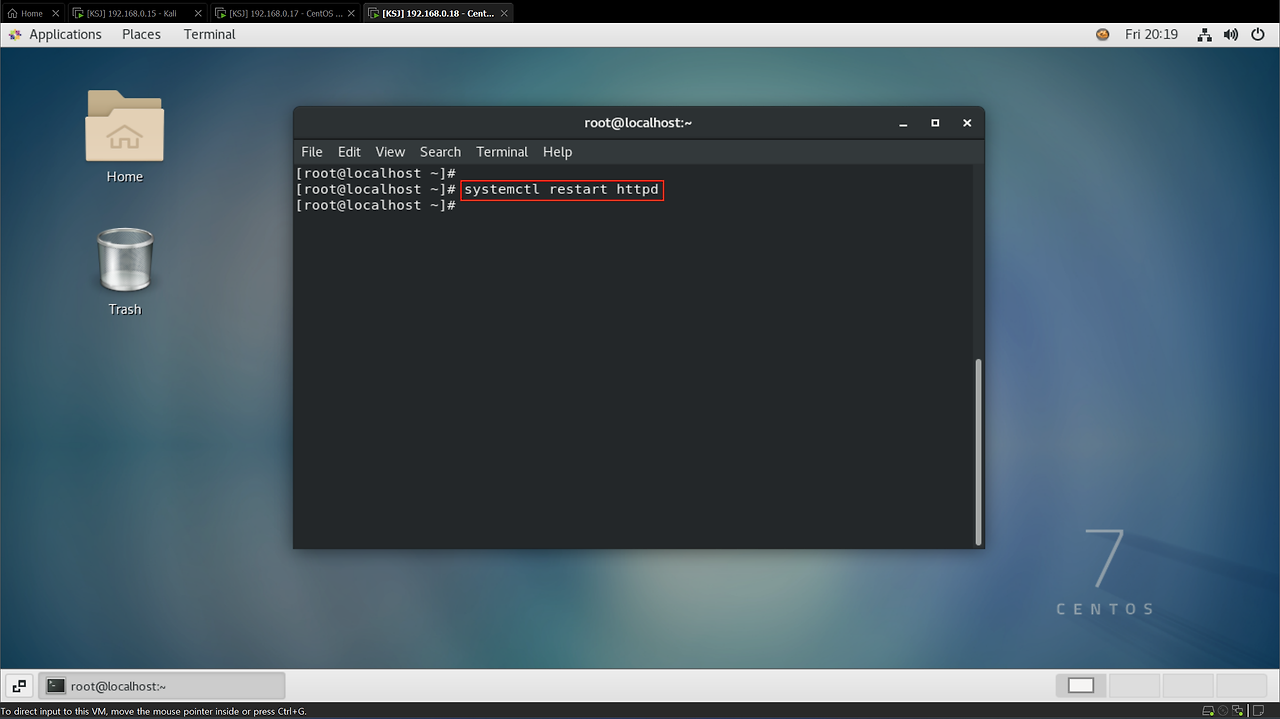Viewport: 1280px width, 719px height.
Task: Open the File menu in terminal window
Action: coord(312,152)
